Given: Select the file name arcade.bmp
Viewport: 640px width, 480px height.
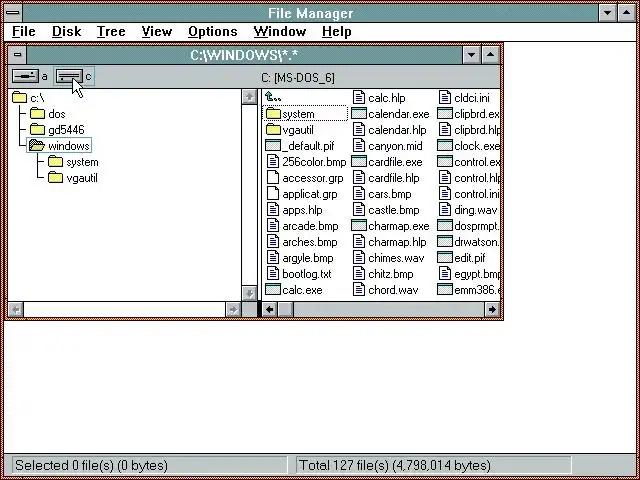Looking at the screenshot, I should pos(310,226).
